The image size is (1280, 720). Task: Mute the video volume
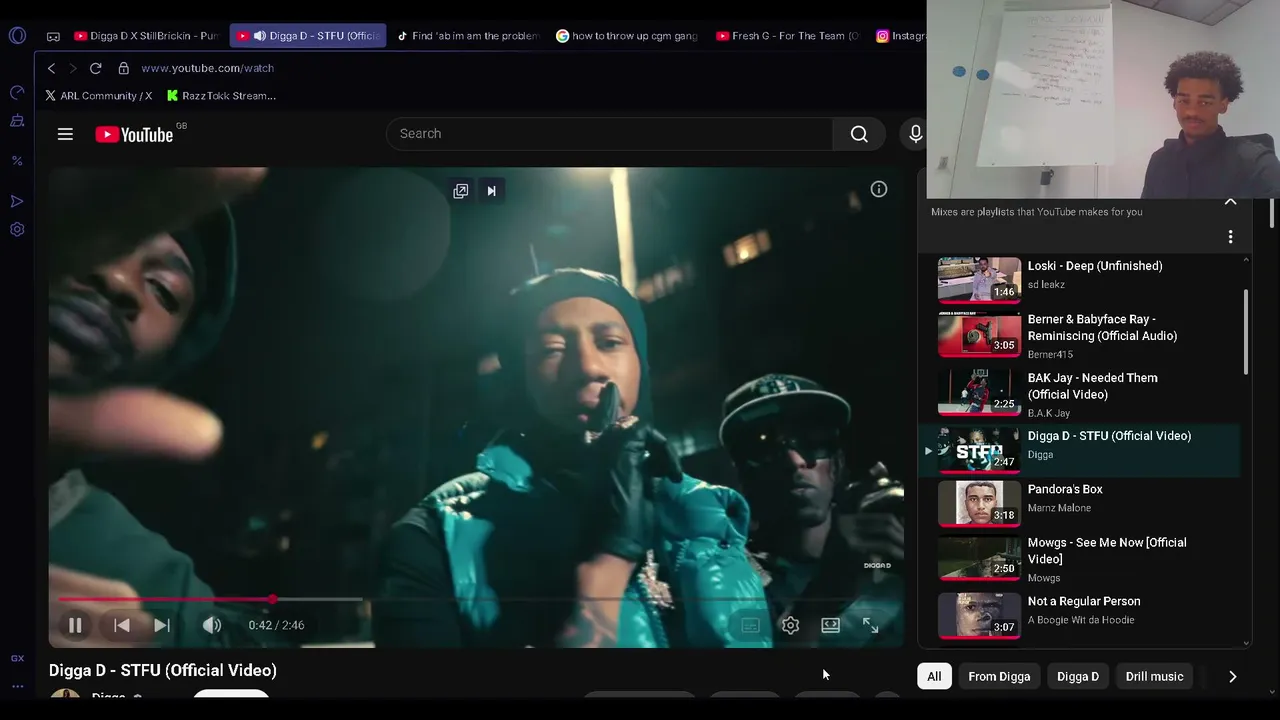coord(211,625)
